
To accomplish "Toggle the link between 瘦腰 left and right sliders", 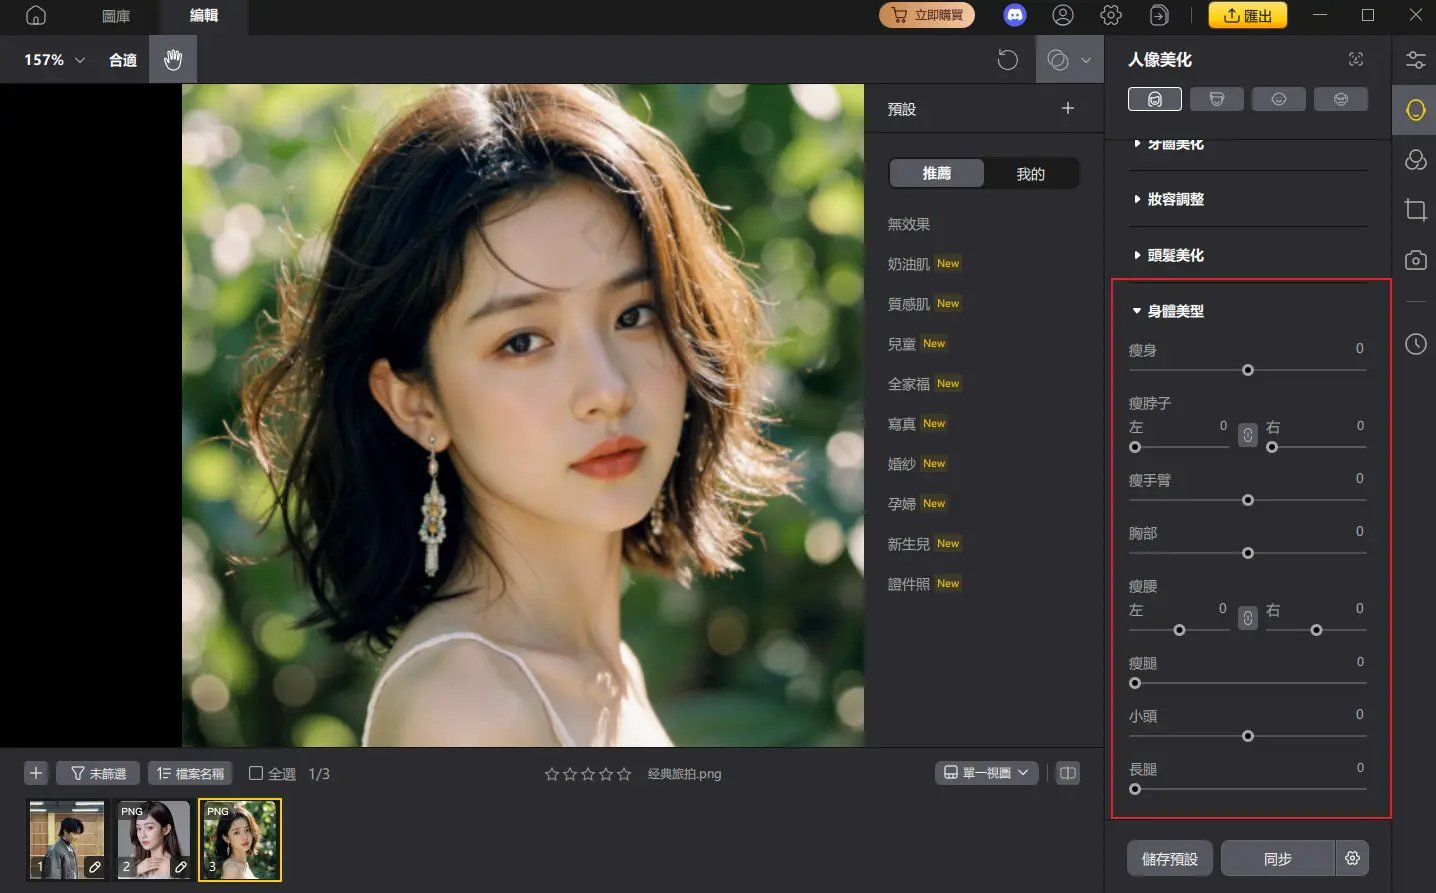I will click(x=1247, y=618).
